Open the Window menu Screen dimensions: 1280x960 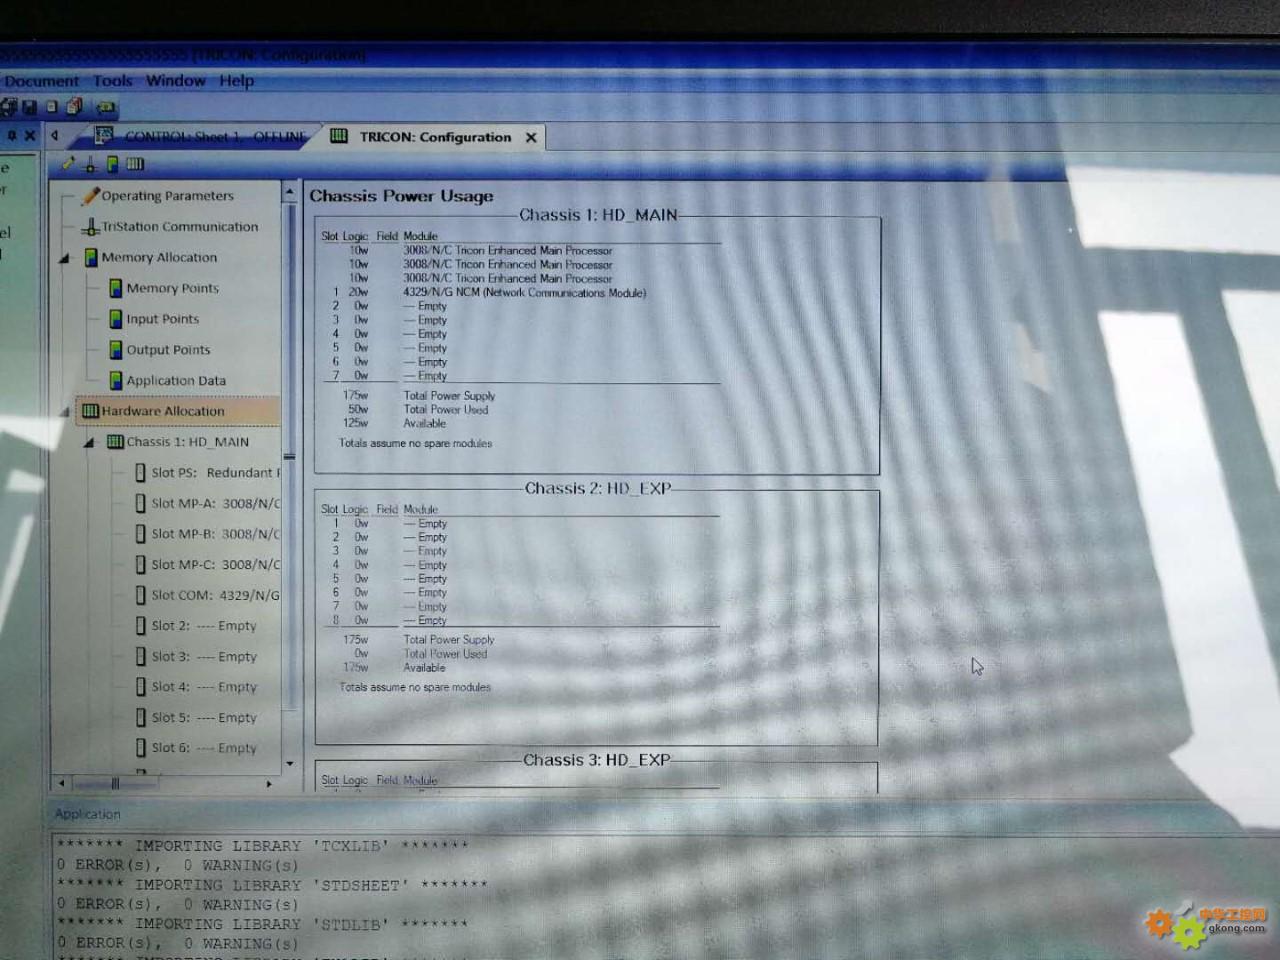coord(176,81)
